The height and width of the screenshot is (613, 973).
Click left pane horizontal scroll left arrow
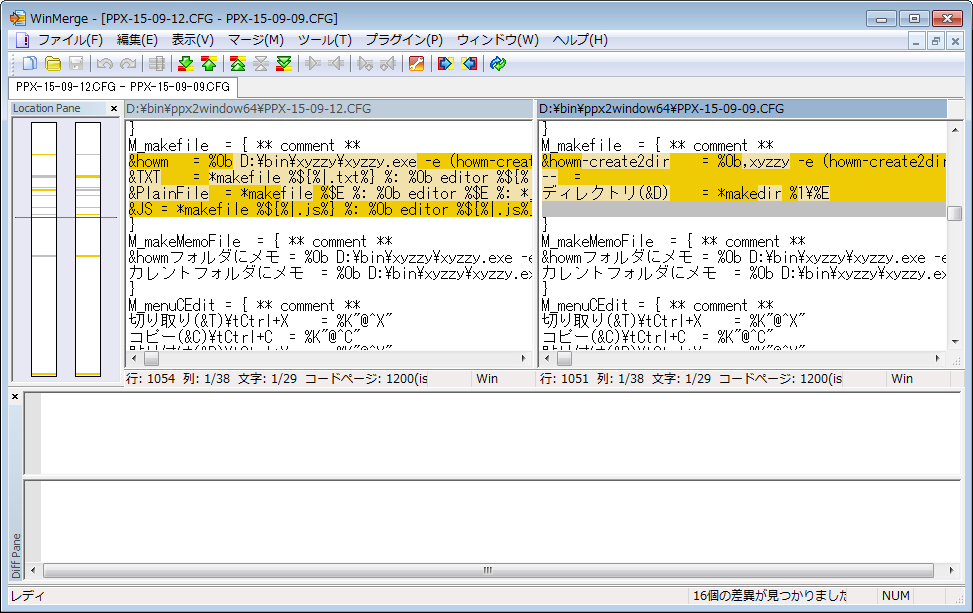click(x=135, y=359)
